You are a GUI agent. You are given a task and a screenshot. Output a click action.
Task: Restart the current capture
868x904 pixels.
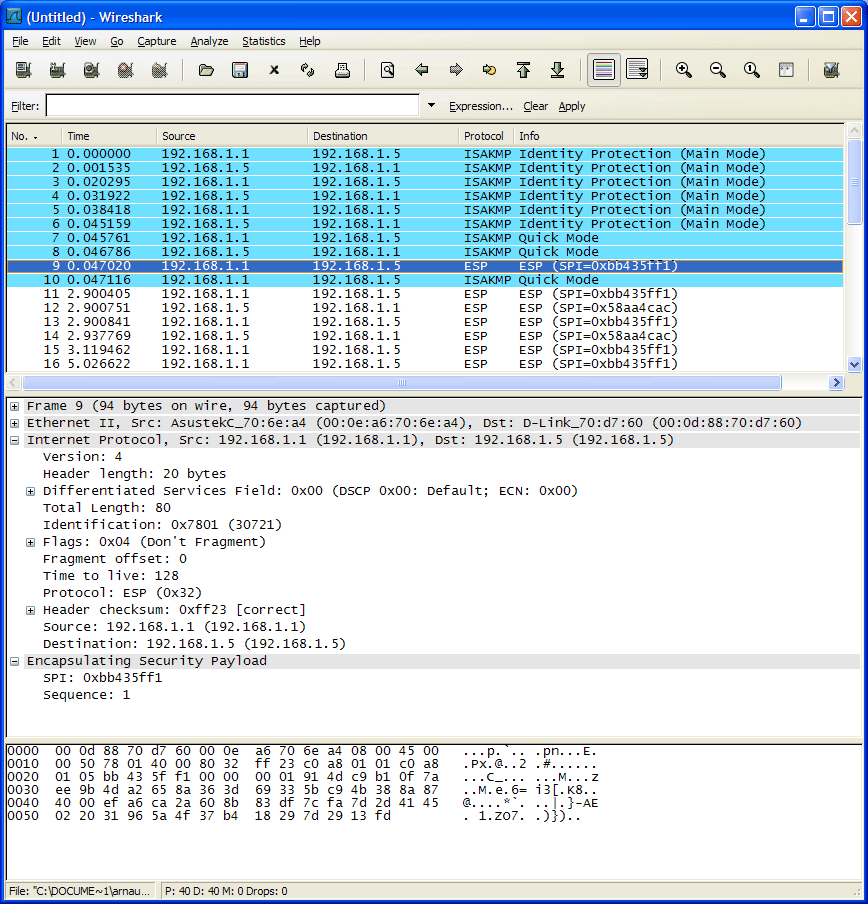pos(160,70)
